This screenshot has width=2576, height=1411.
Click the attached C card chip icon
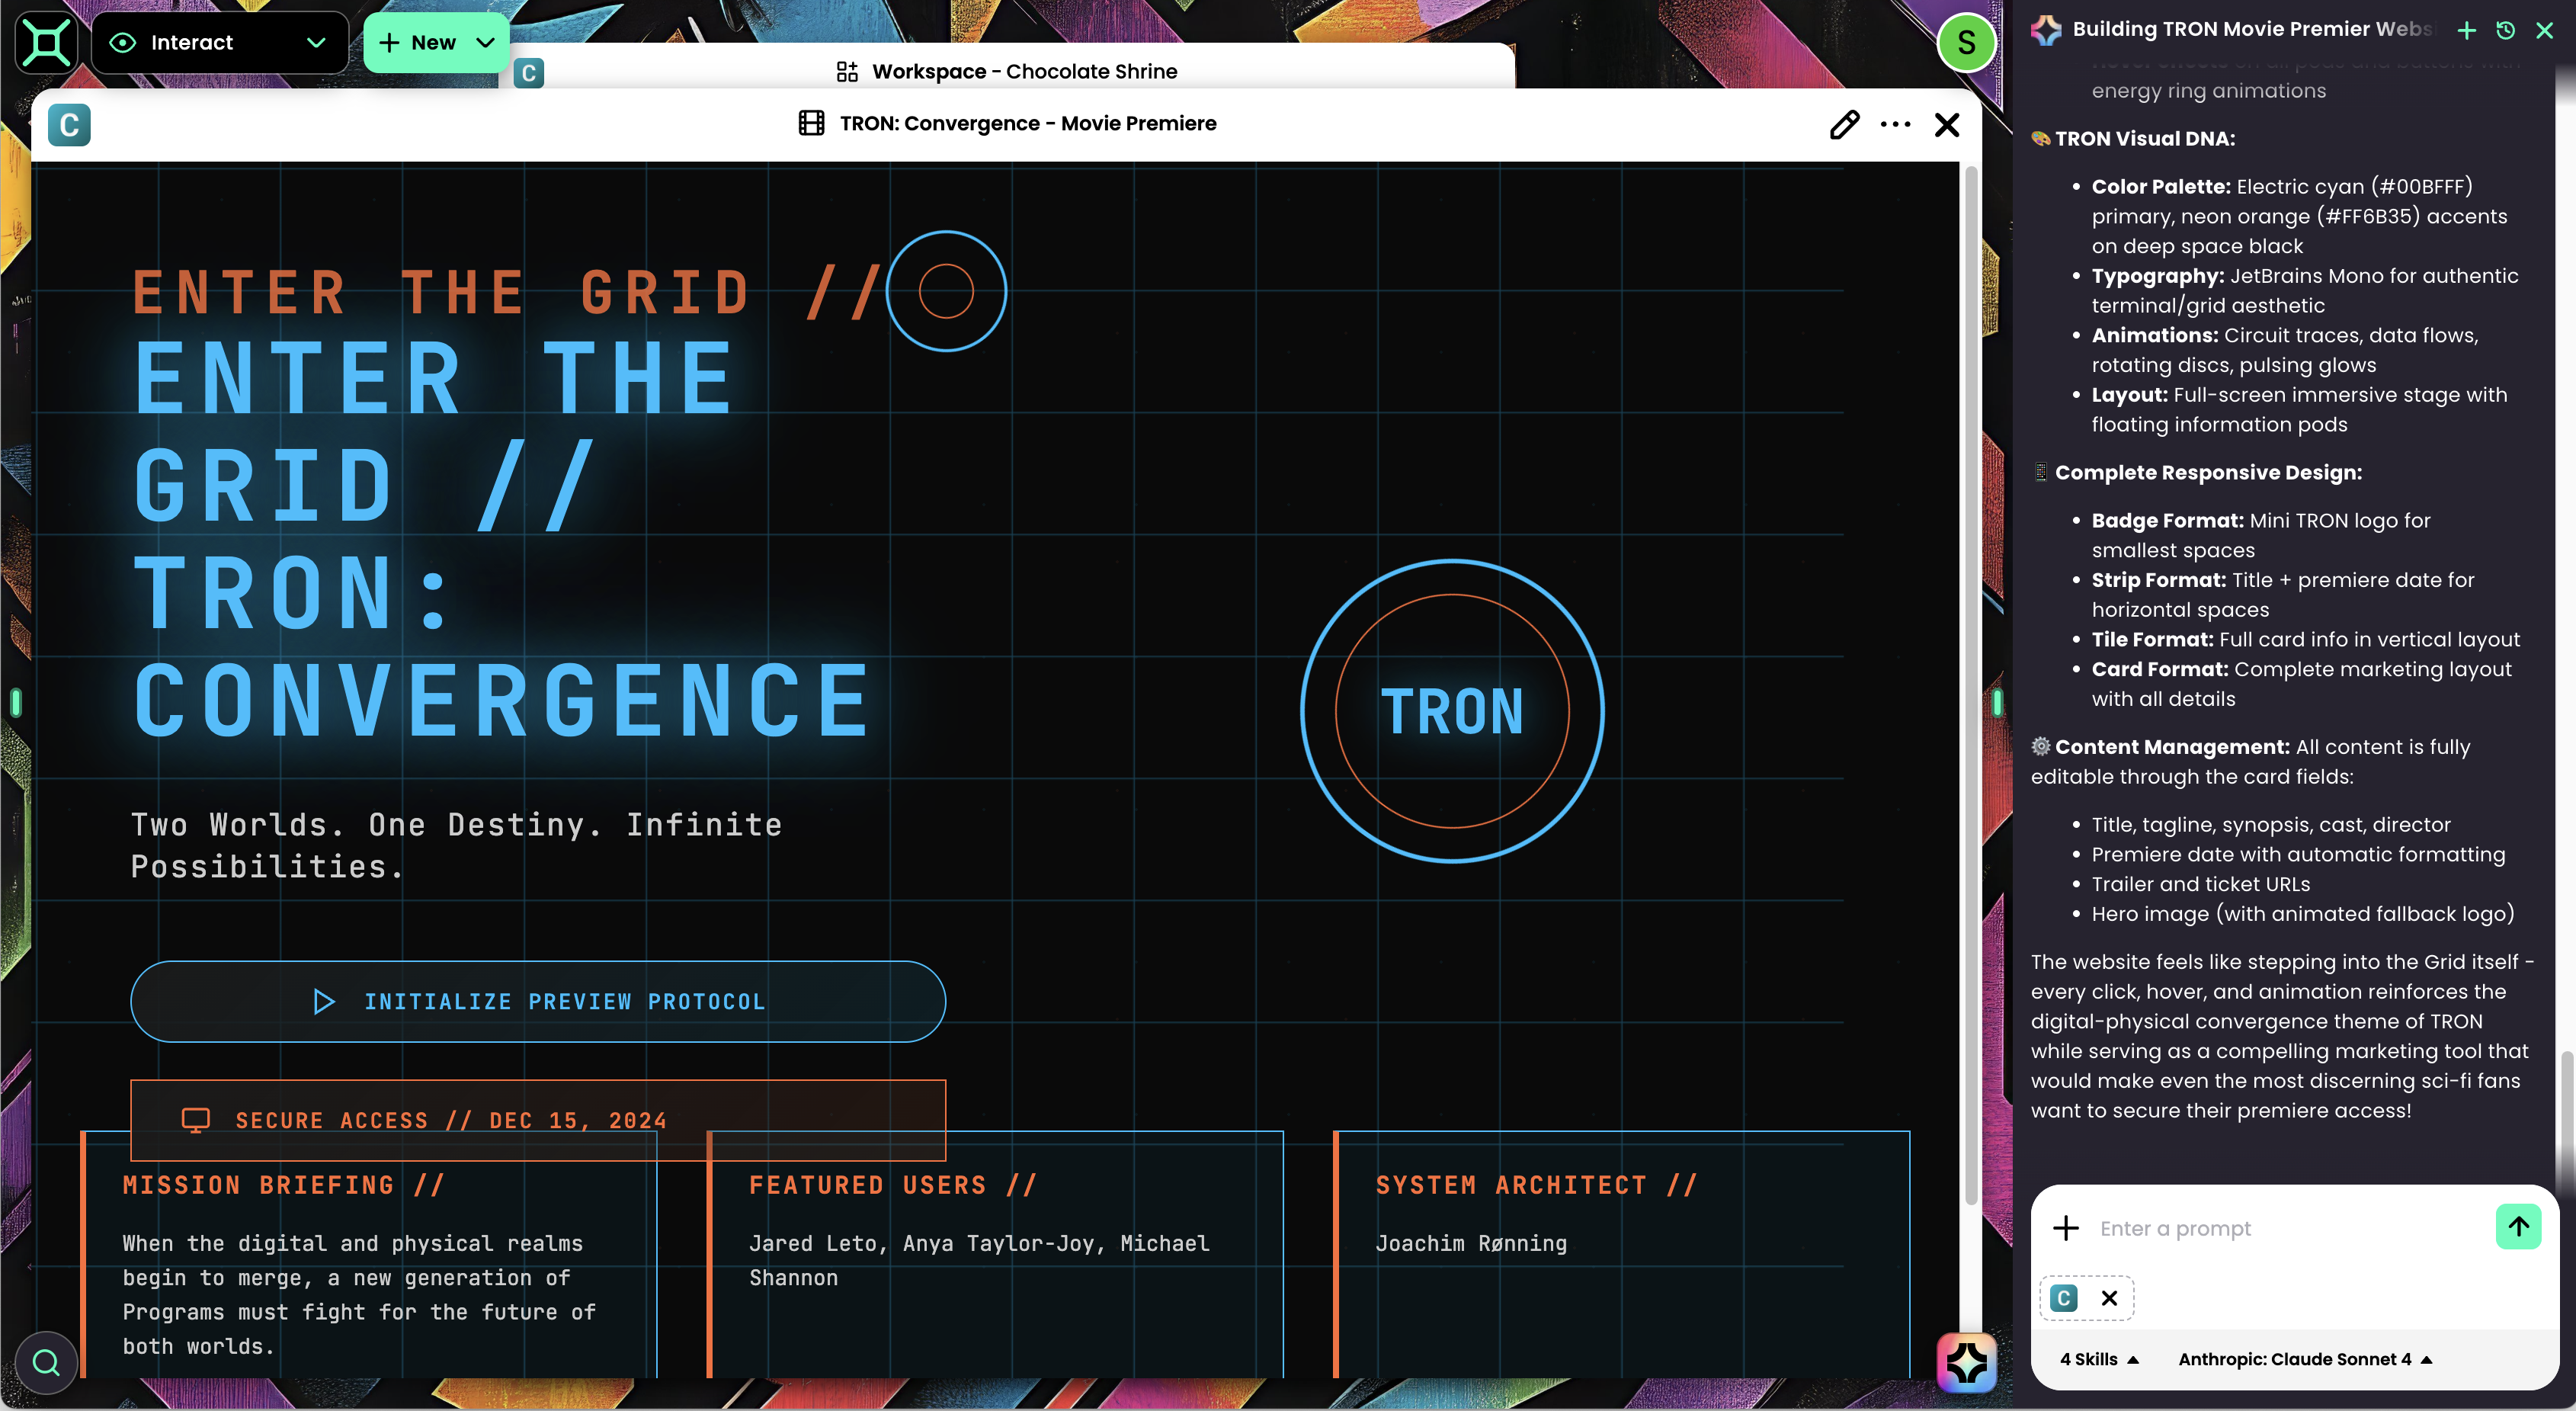coord(2064,1298)
